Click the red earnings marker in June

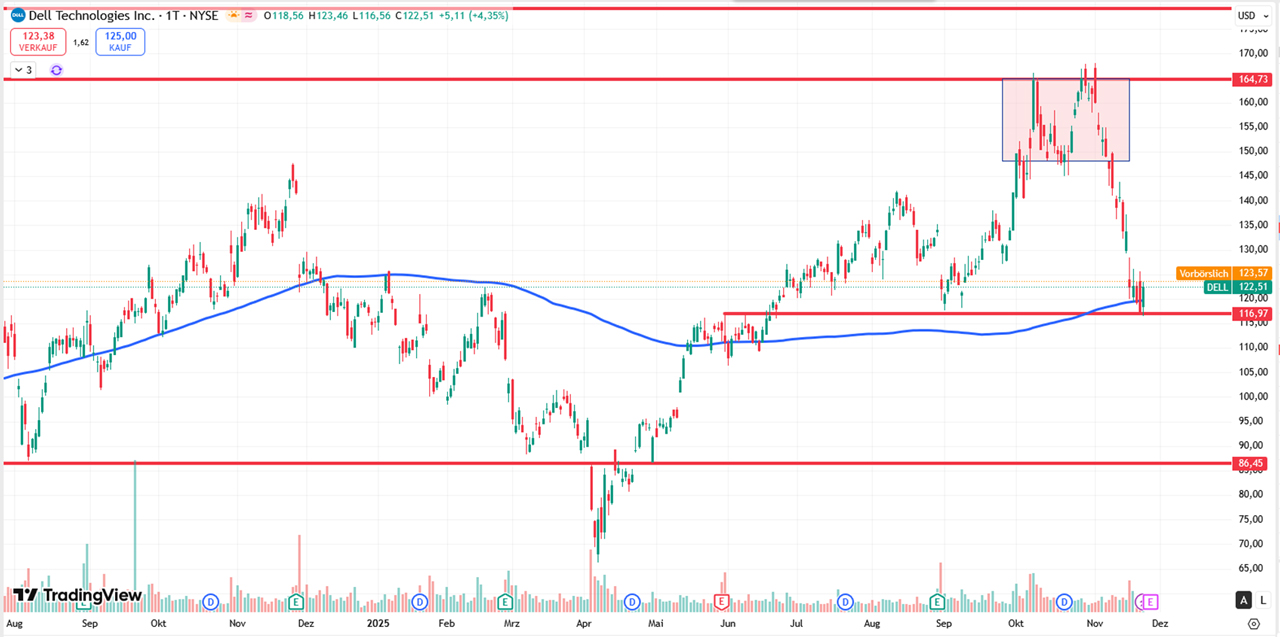pos(722,602)
